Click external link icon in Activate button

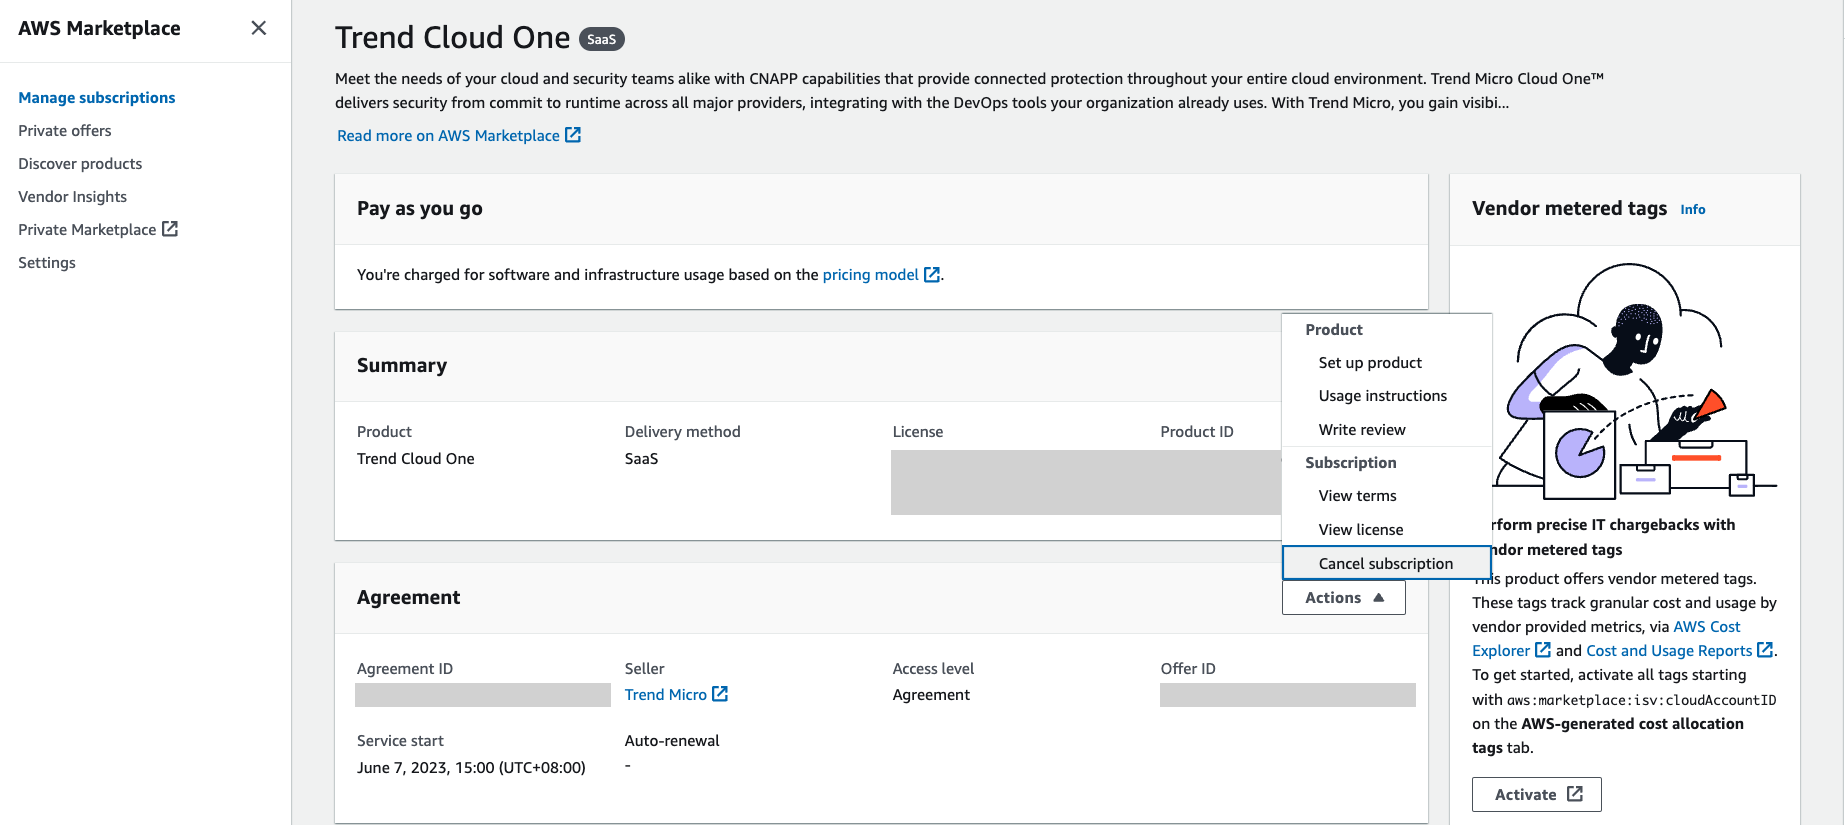pos(1575,794)
